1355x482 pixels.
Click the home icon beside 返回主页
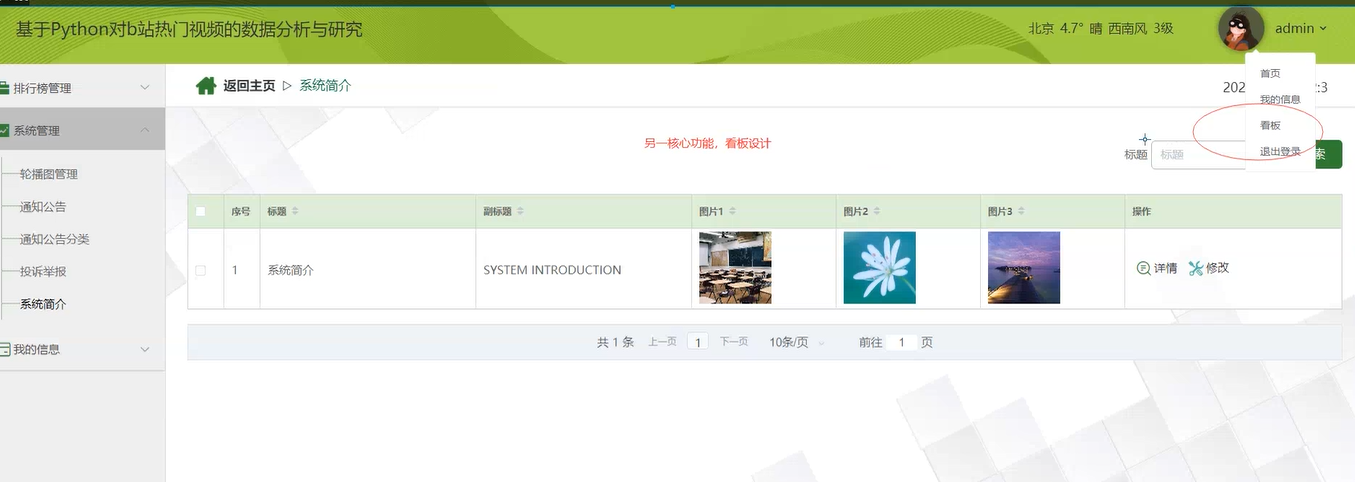point(206,86)
